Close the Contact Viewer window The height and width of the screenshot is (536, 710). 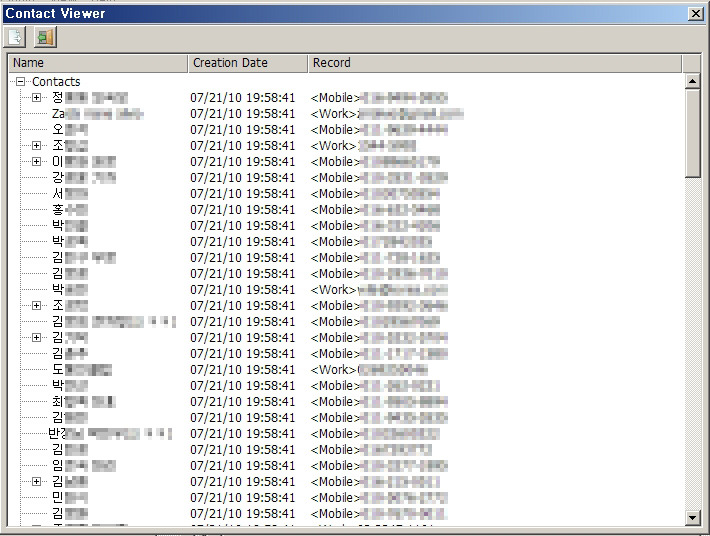tap(696, 13)
